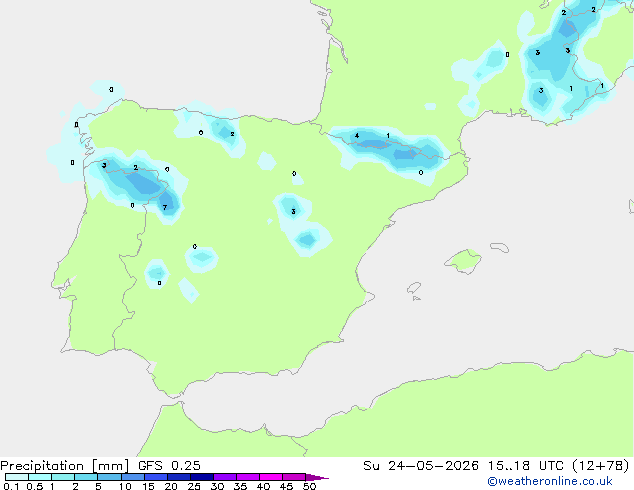Click the 2–5 mm legend swatch
Viewport: 634px width, 490px height.
pyautogui.click(x=86, y=477)
